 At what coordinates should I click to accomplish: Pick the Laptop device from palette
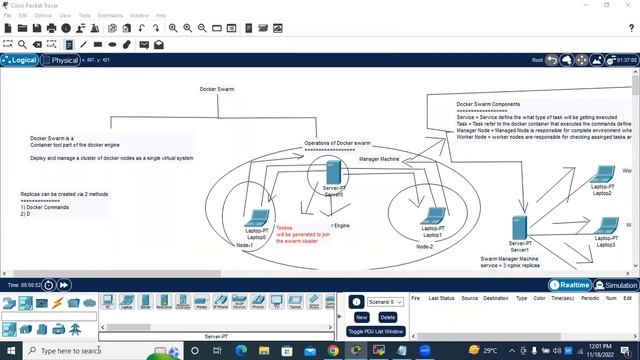[x=127, y=302]
